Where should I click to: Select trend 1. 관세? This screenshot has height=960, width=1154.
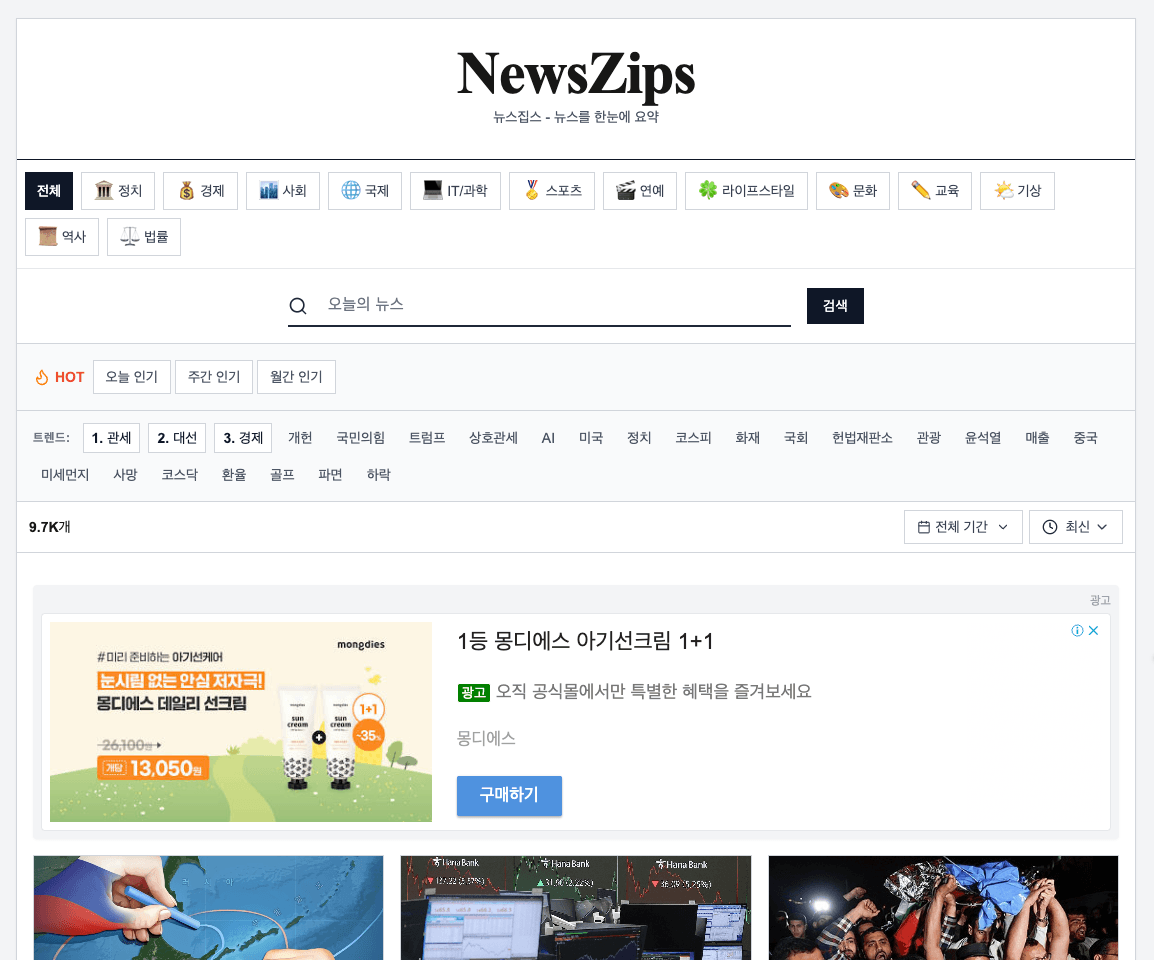coord(111,438)
